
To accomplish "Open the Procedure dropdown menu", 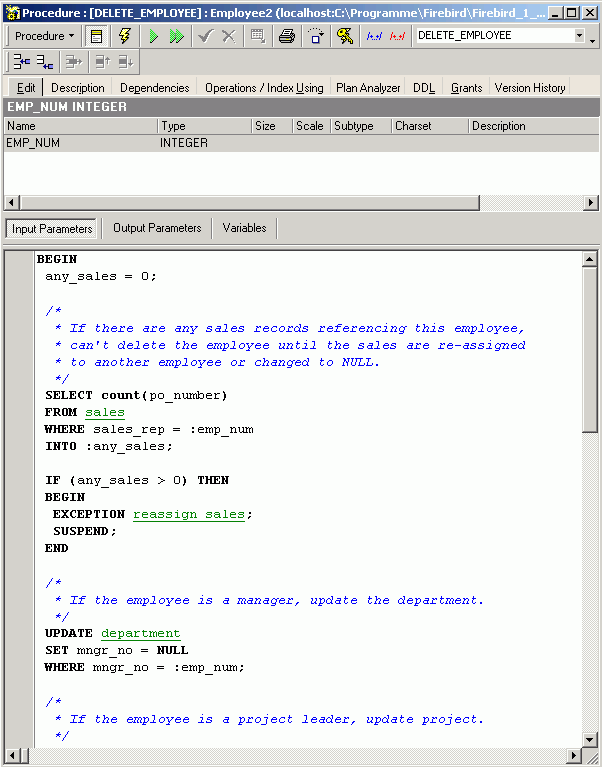I will click(44, 36).
